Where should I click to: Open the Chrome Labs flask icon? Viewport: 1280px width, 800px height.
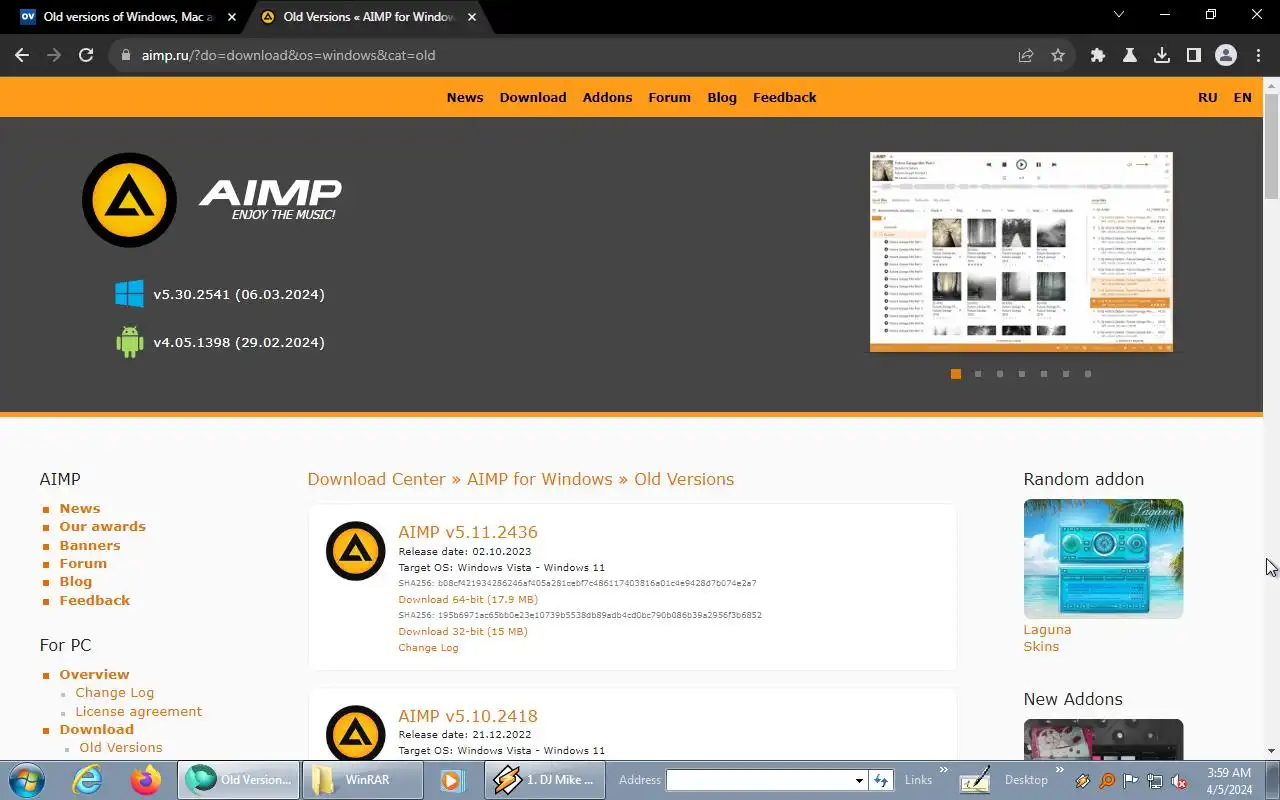[x=1130, y=56]
